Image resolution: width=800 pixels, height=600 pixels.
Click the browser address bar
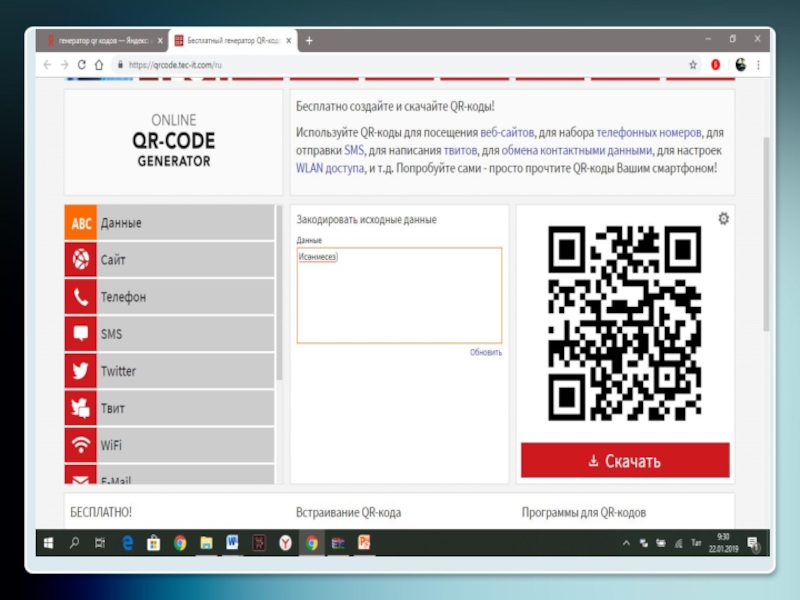400,64
